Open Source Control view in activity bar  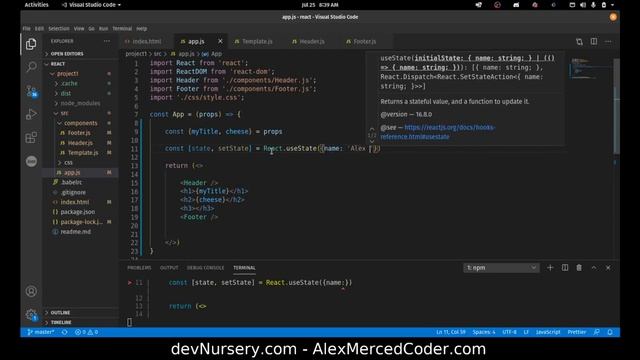pos(31,91)
